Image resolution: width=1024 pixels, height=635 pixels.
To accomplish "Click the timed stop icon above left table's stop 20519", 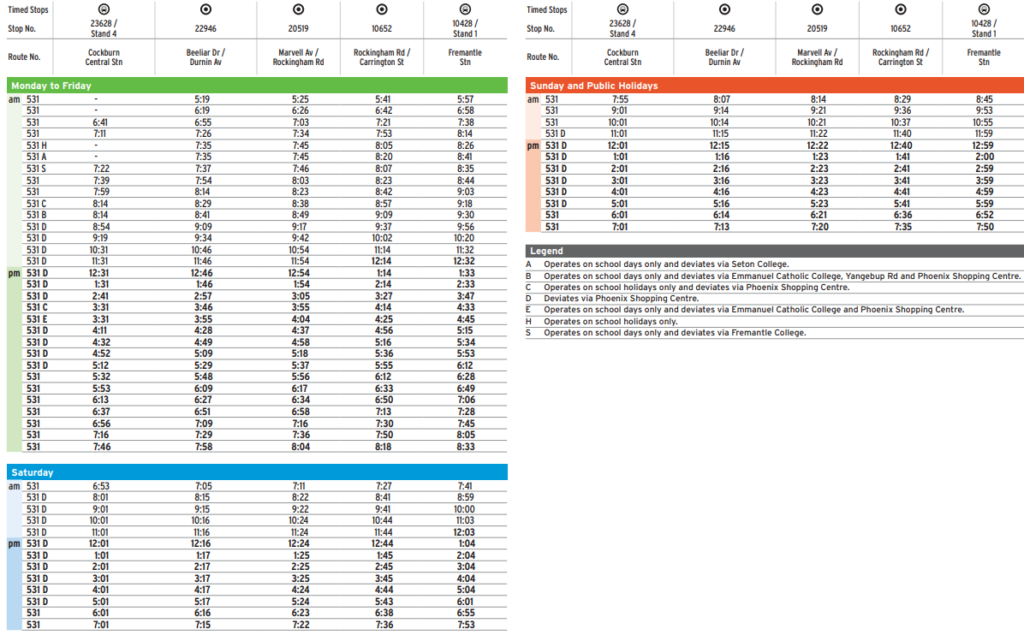I will [x=300, y=9].
